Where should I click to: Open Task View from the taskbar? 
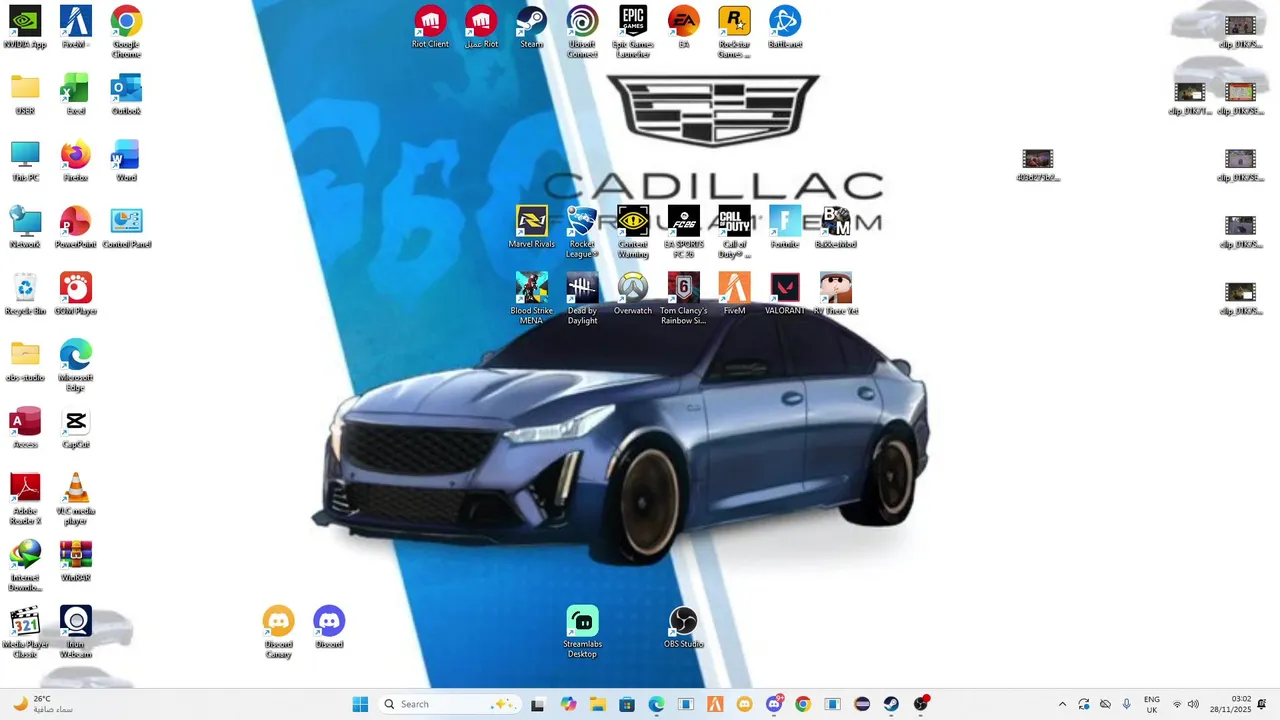point(537,704)
